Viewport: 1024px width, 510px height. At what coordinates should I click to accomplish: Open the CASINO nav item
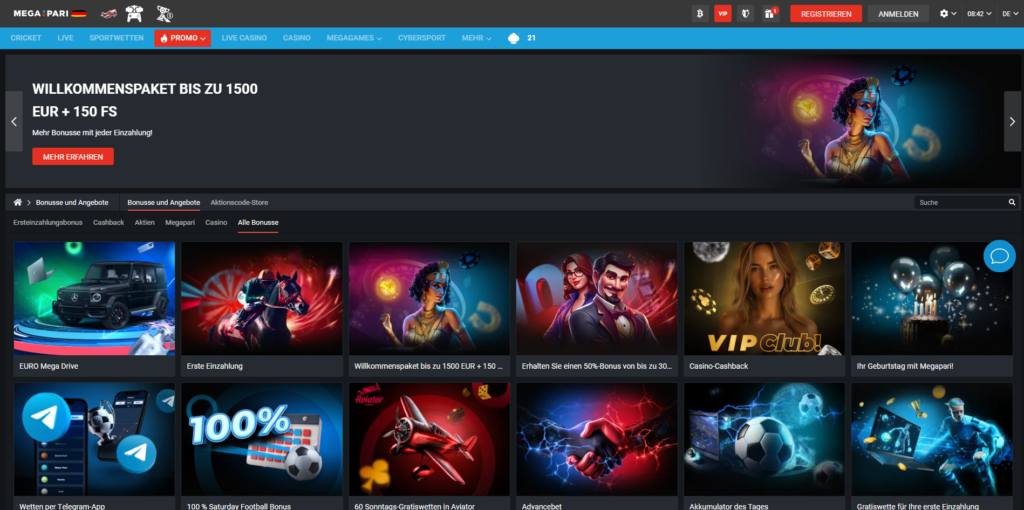point(296,39)
